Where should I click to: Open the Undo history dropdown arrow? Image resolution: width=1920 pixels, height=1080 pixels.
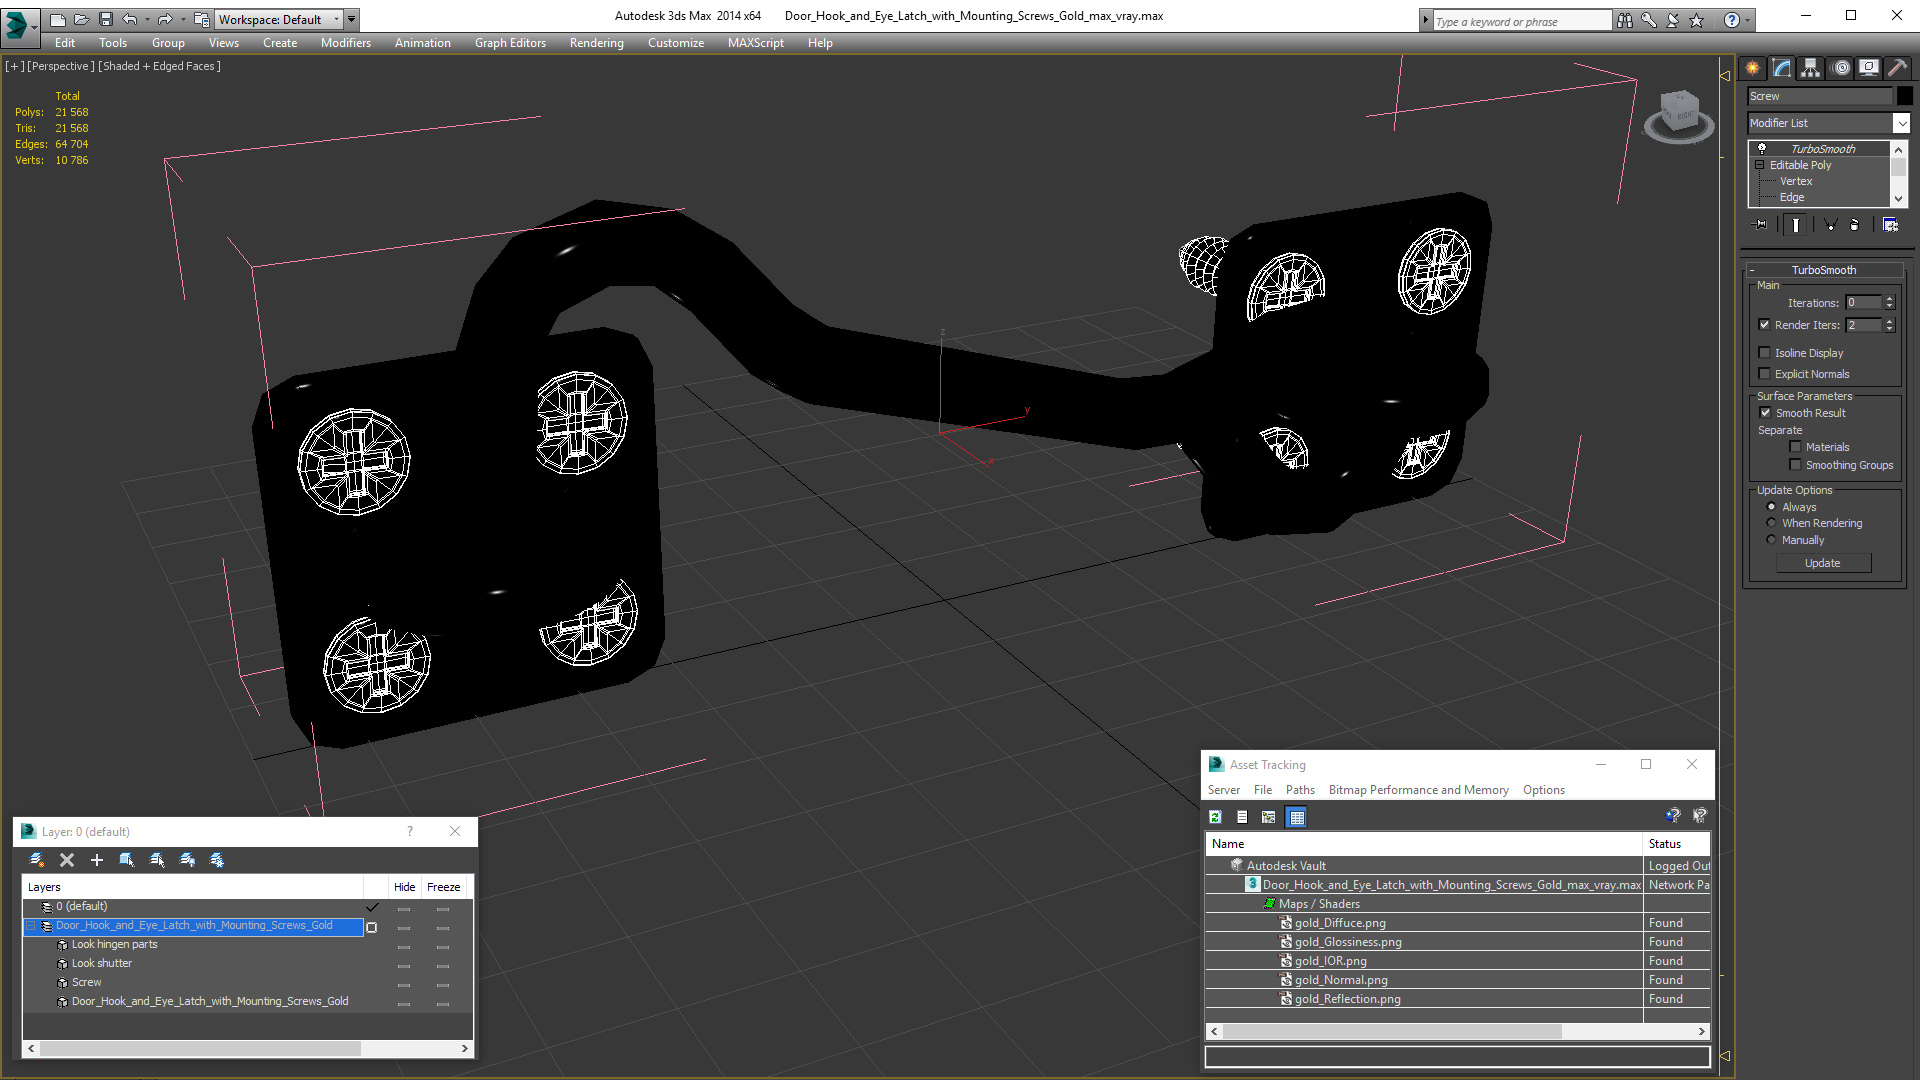coord(147,19)
